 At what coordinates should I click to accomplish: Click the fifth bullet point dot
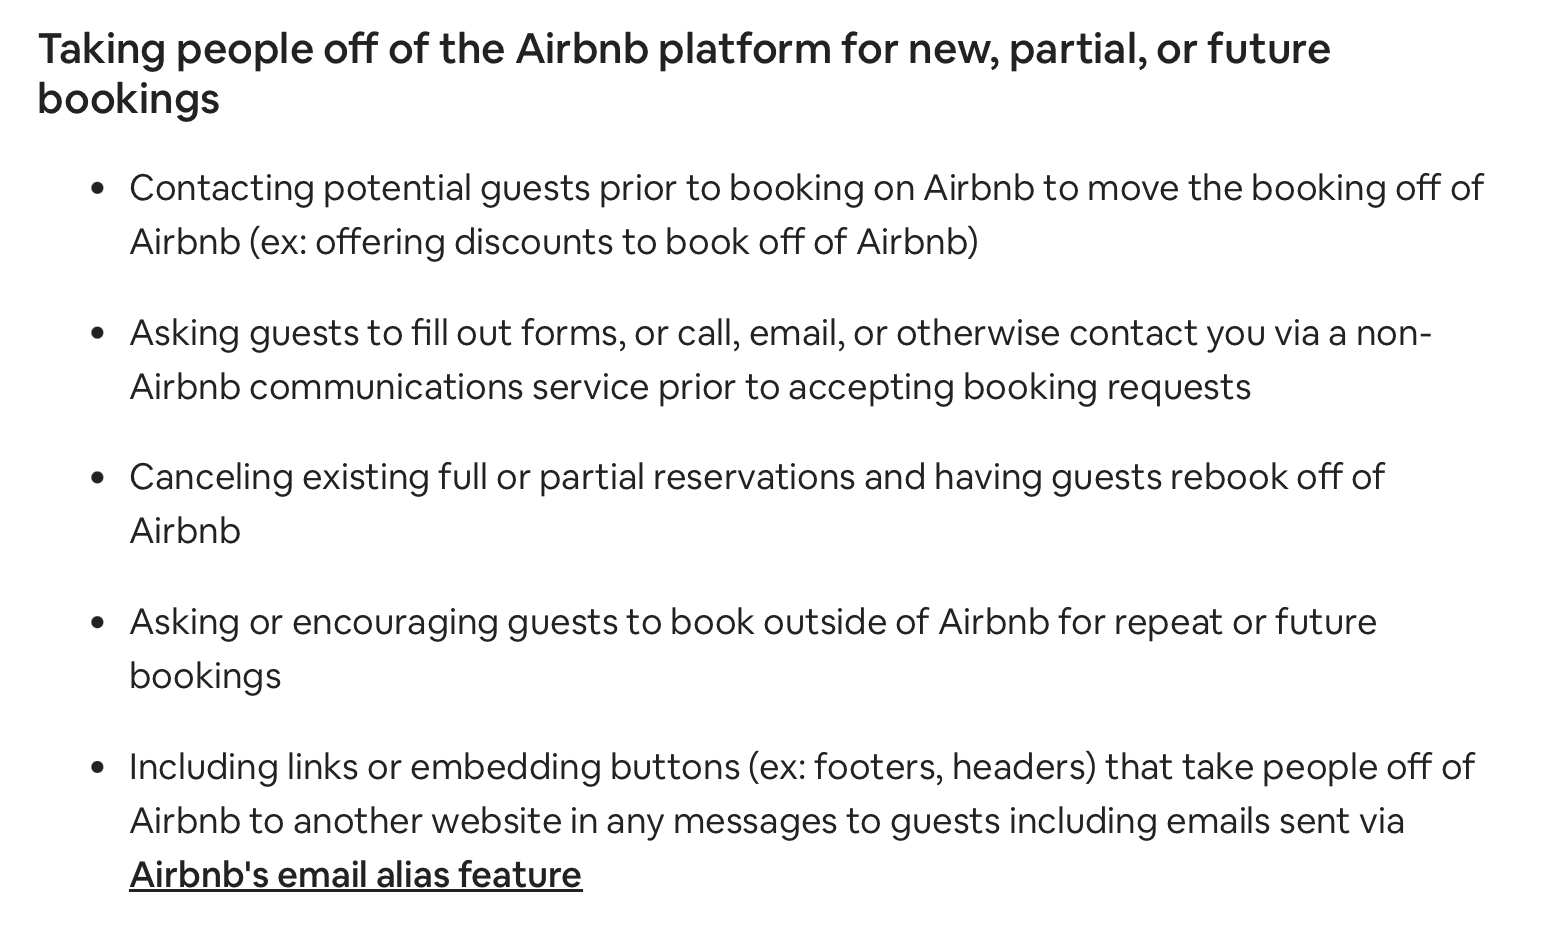coord(97,767)
